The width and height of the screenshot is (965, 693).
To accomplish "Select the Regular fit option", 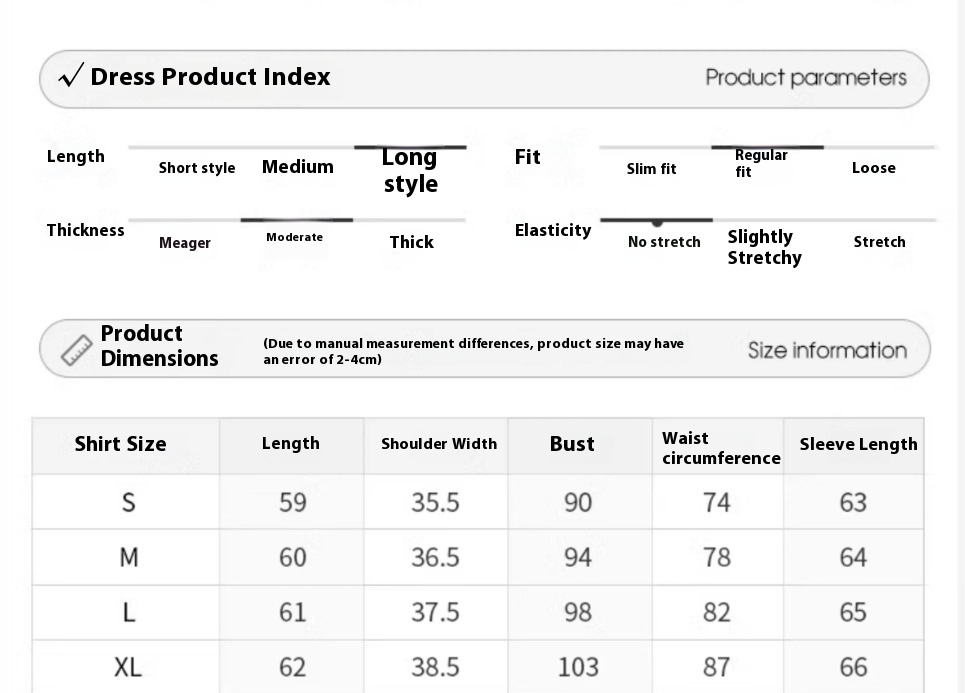I will [761, 163].
